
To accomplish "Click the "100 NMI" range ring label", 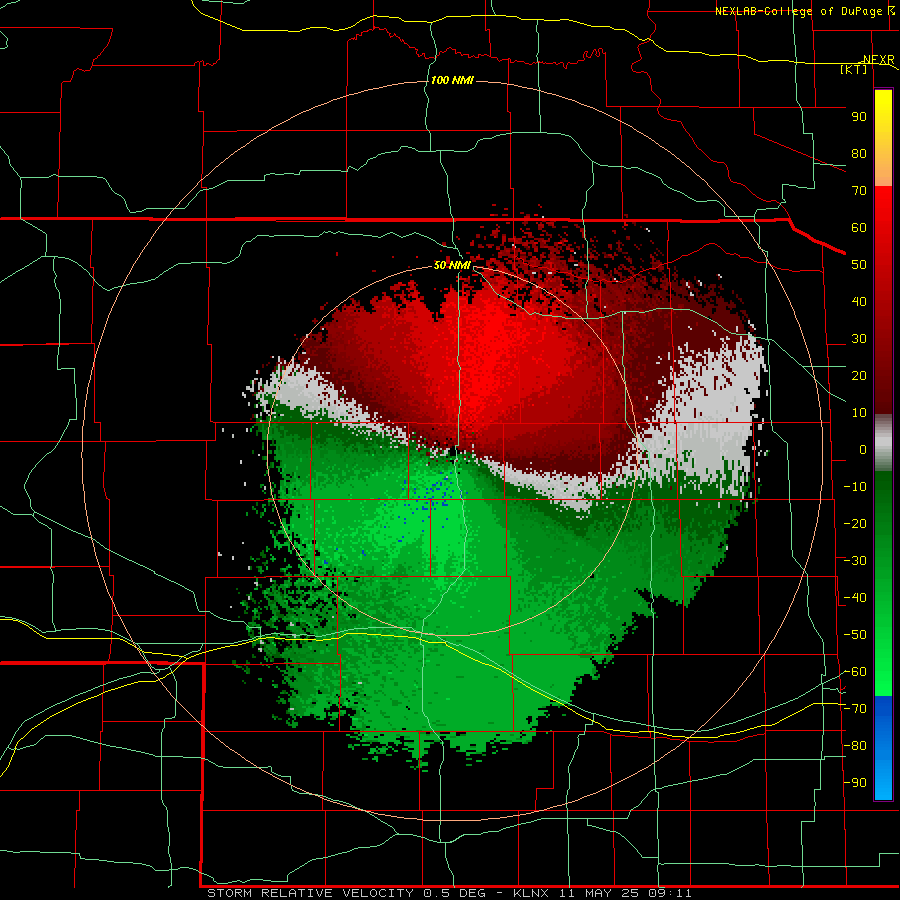I will [x=452, y=80].
